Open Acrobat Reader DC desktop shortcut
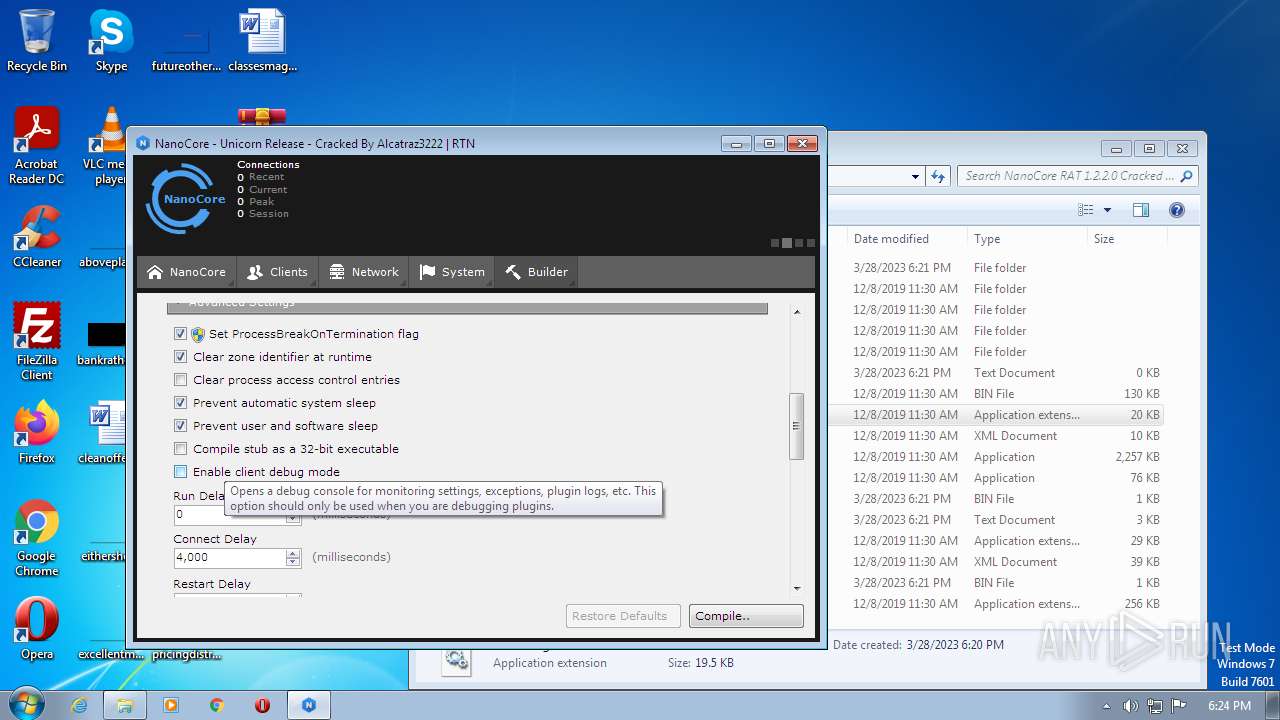Viewport: 1280px width, 720px height. click(37, 146)
